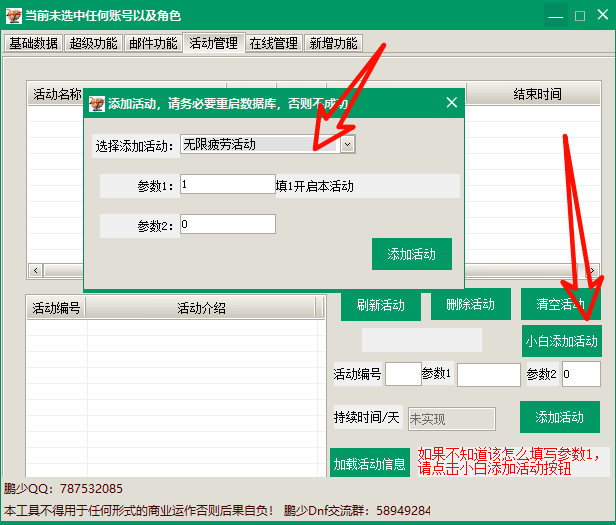Switch to the 基础数据 tab
This screenshot has height=525, width=616.
pos(33,43)
